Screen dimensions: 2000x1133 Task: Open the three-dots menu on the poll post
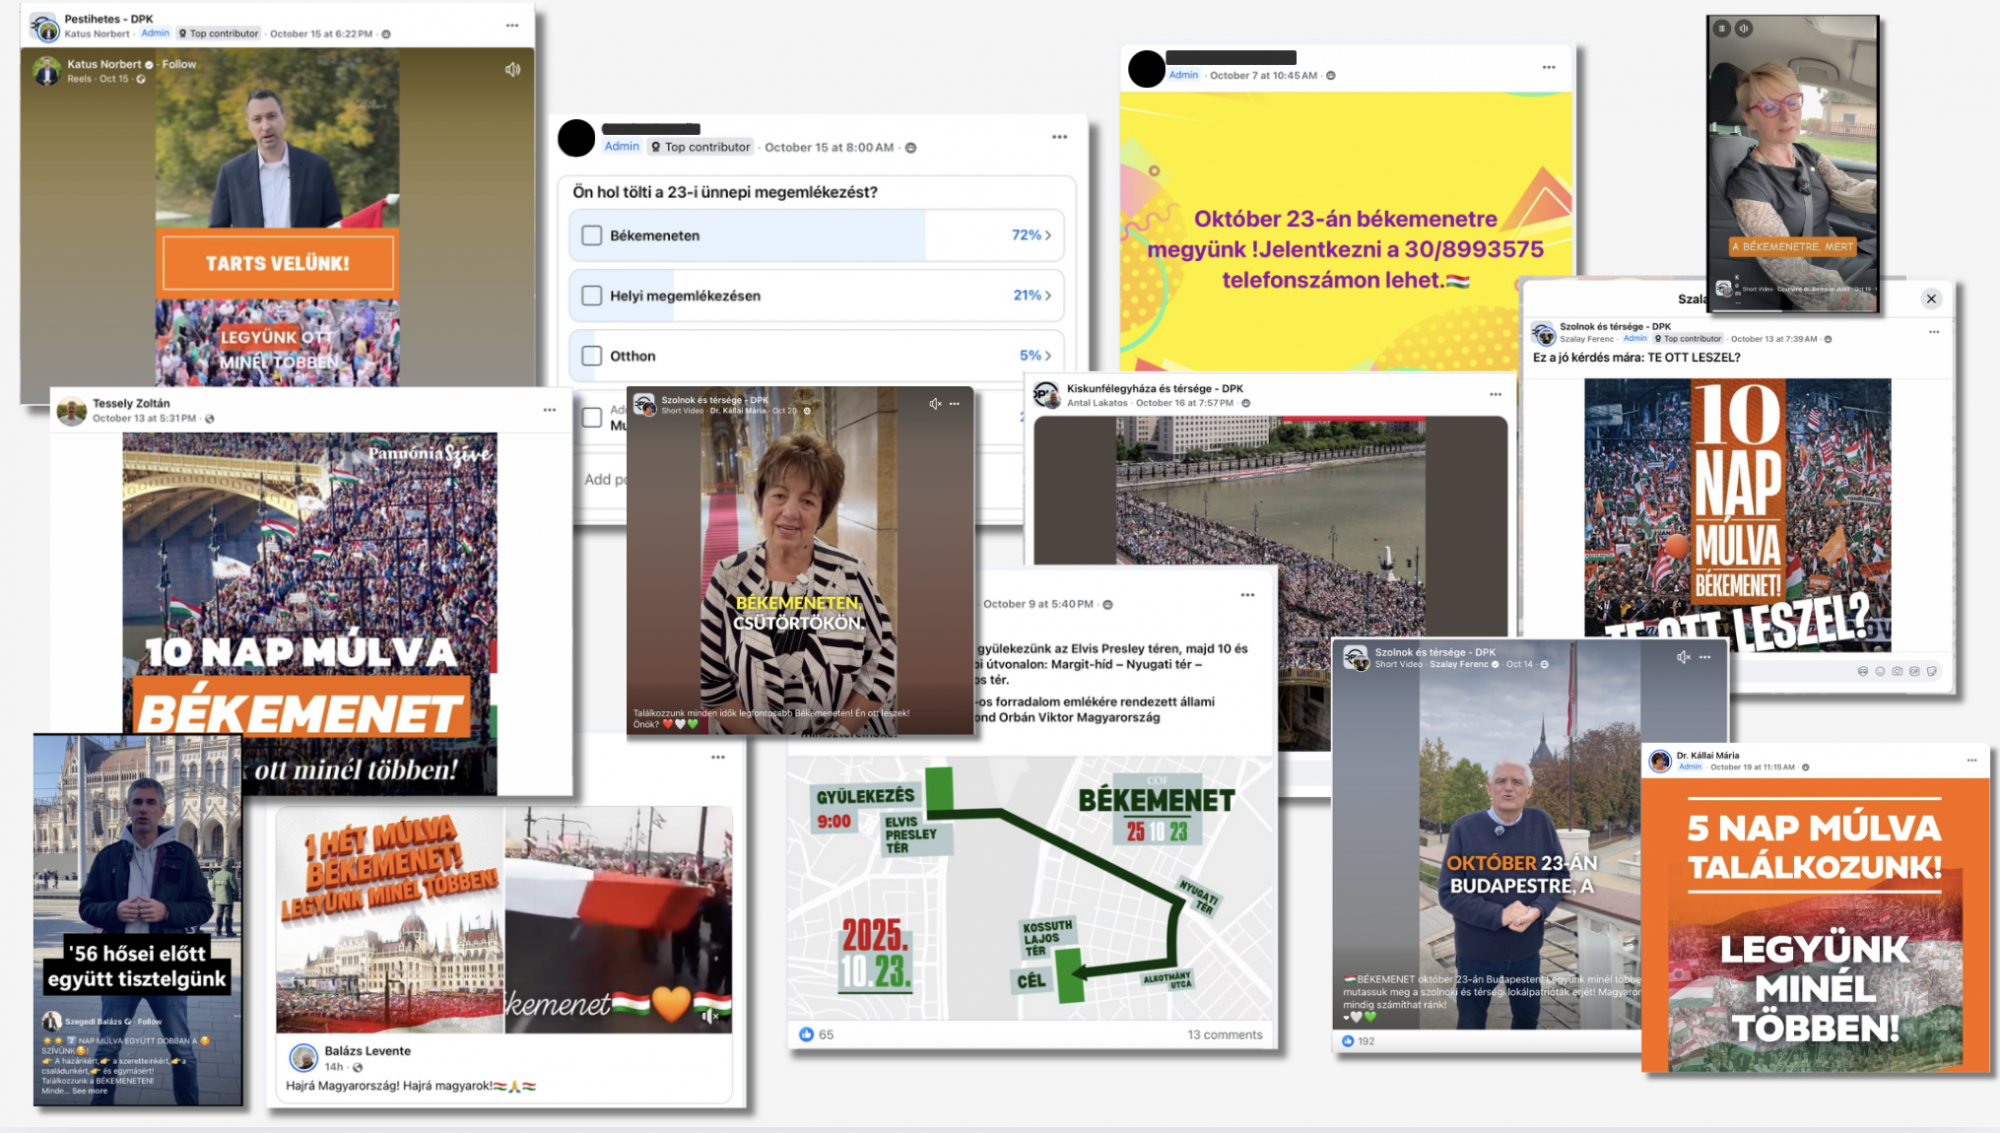(1059, 137)
